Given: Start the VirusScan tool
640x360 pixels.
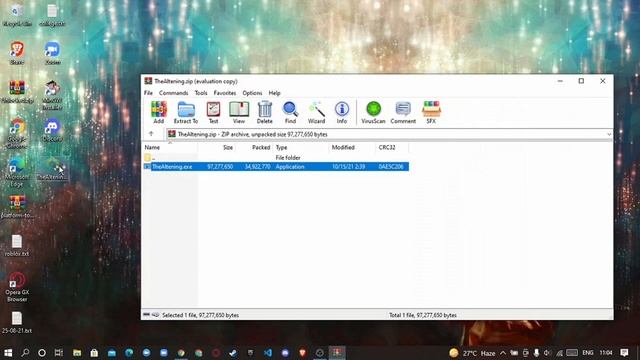Looking at the screenshot, I should (373, 112).
